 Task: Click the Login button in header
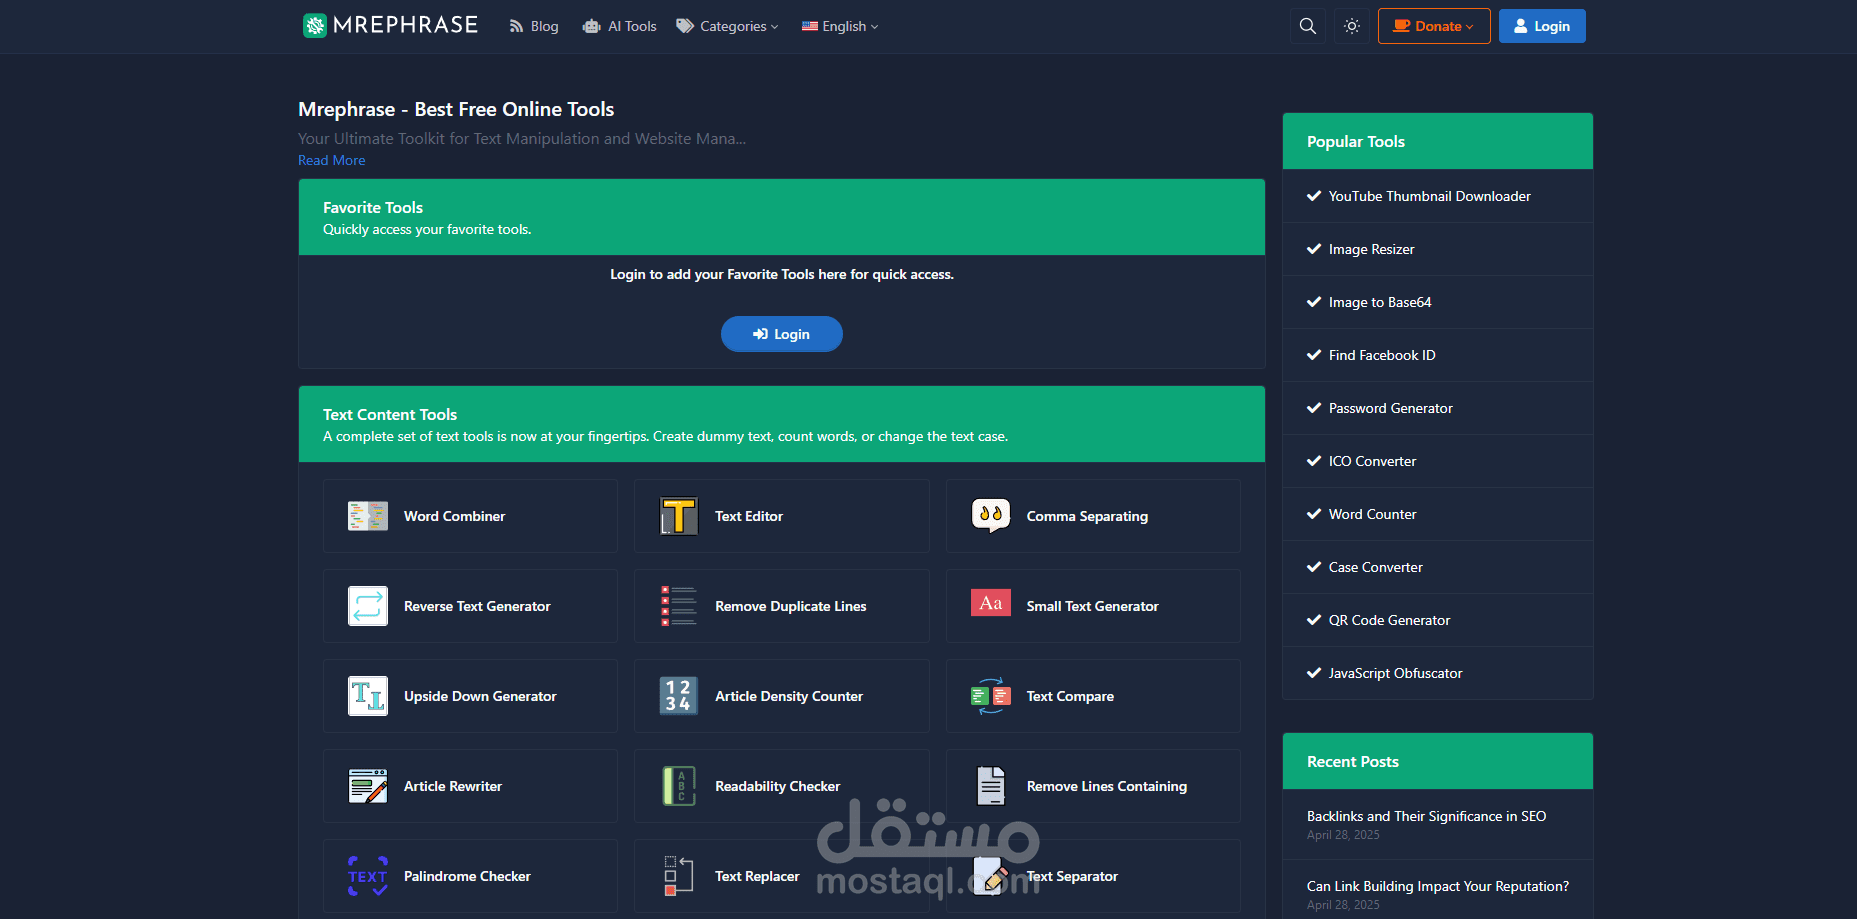click(1542, 26)
